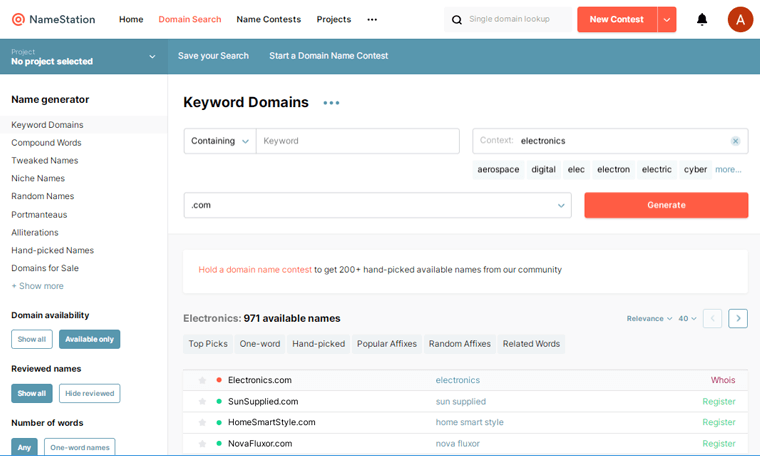Switch to One-word tab
Screen dimensions: 760x456
[x=260, y=344]
